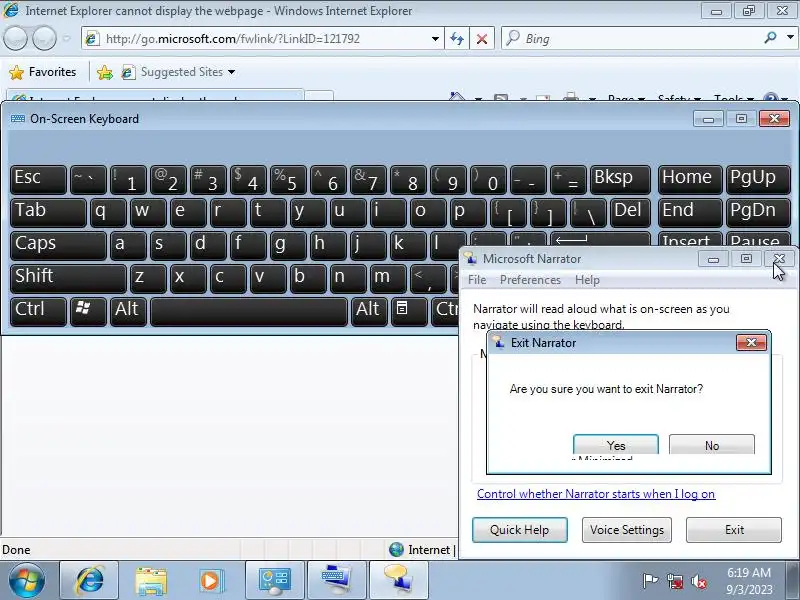Tap the q key on On-Screen Keyboard
The height and width of the screenshot is (600, 800).
pos(108,213)
